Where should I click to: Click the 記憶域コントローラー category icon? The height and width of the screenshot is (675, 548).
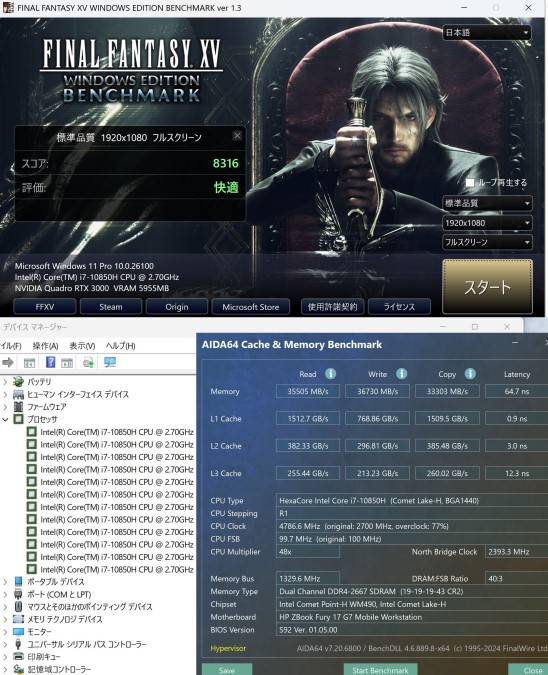point(18,669)
